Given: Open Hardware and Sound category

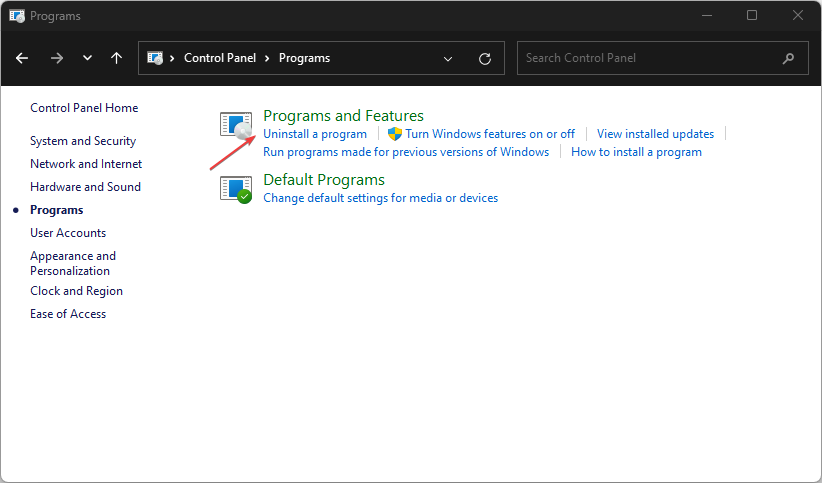Looking at the screenshot, I should point(85,187).
